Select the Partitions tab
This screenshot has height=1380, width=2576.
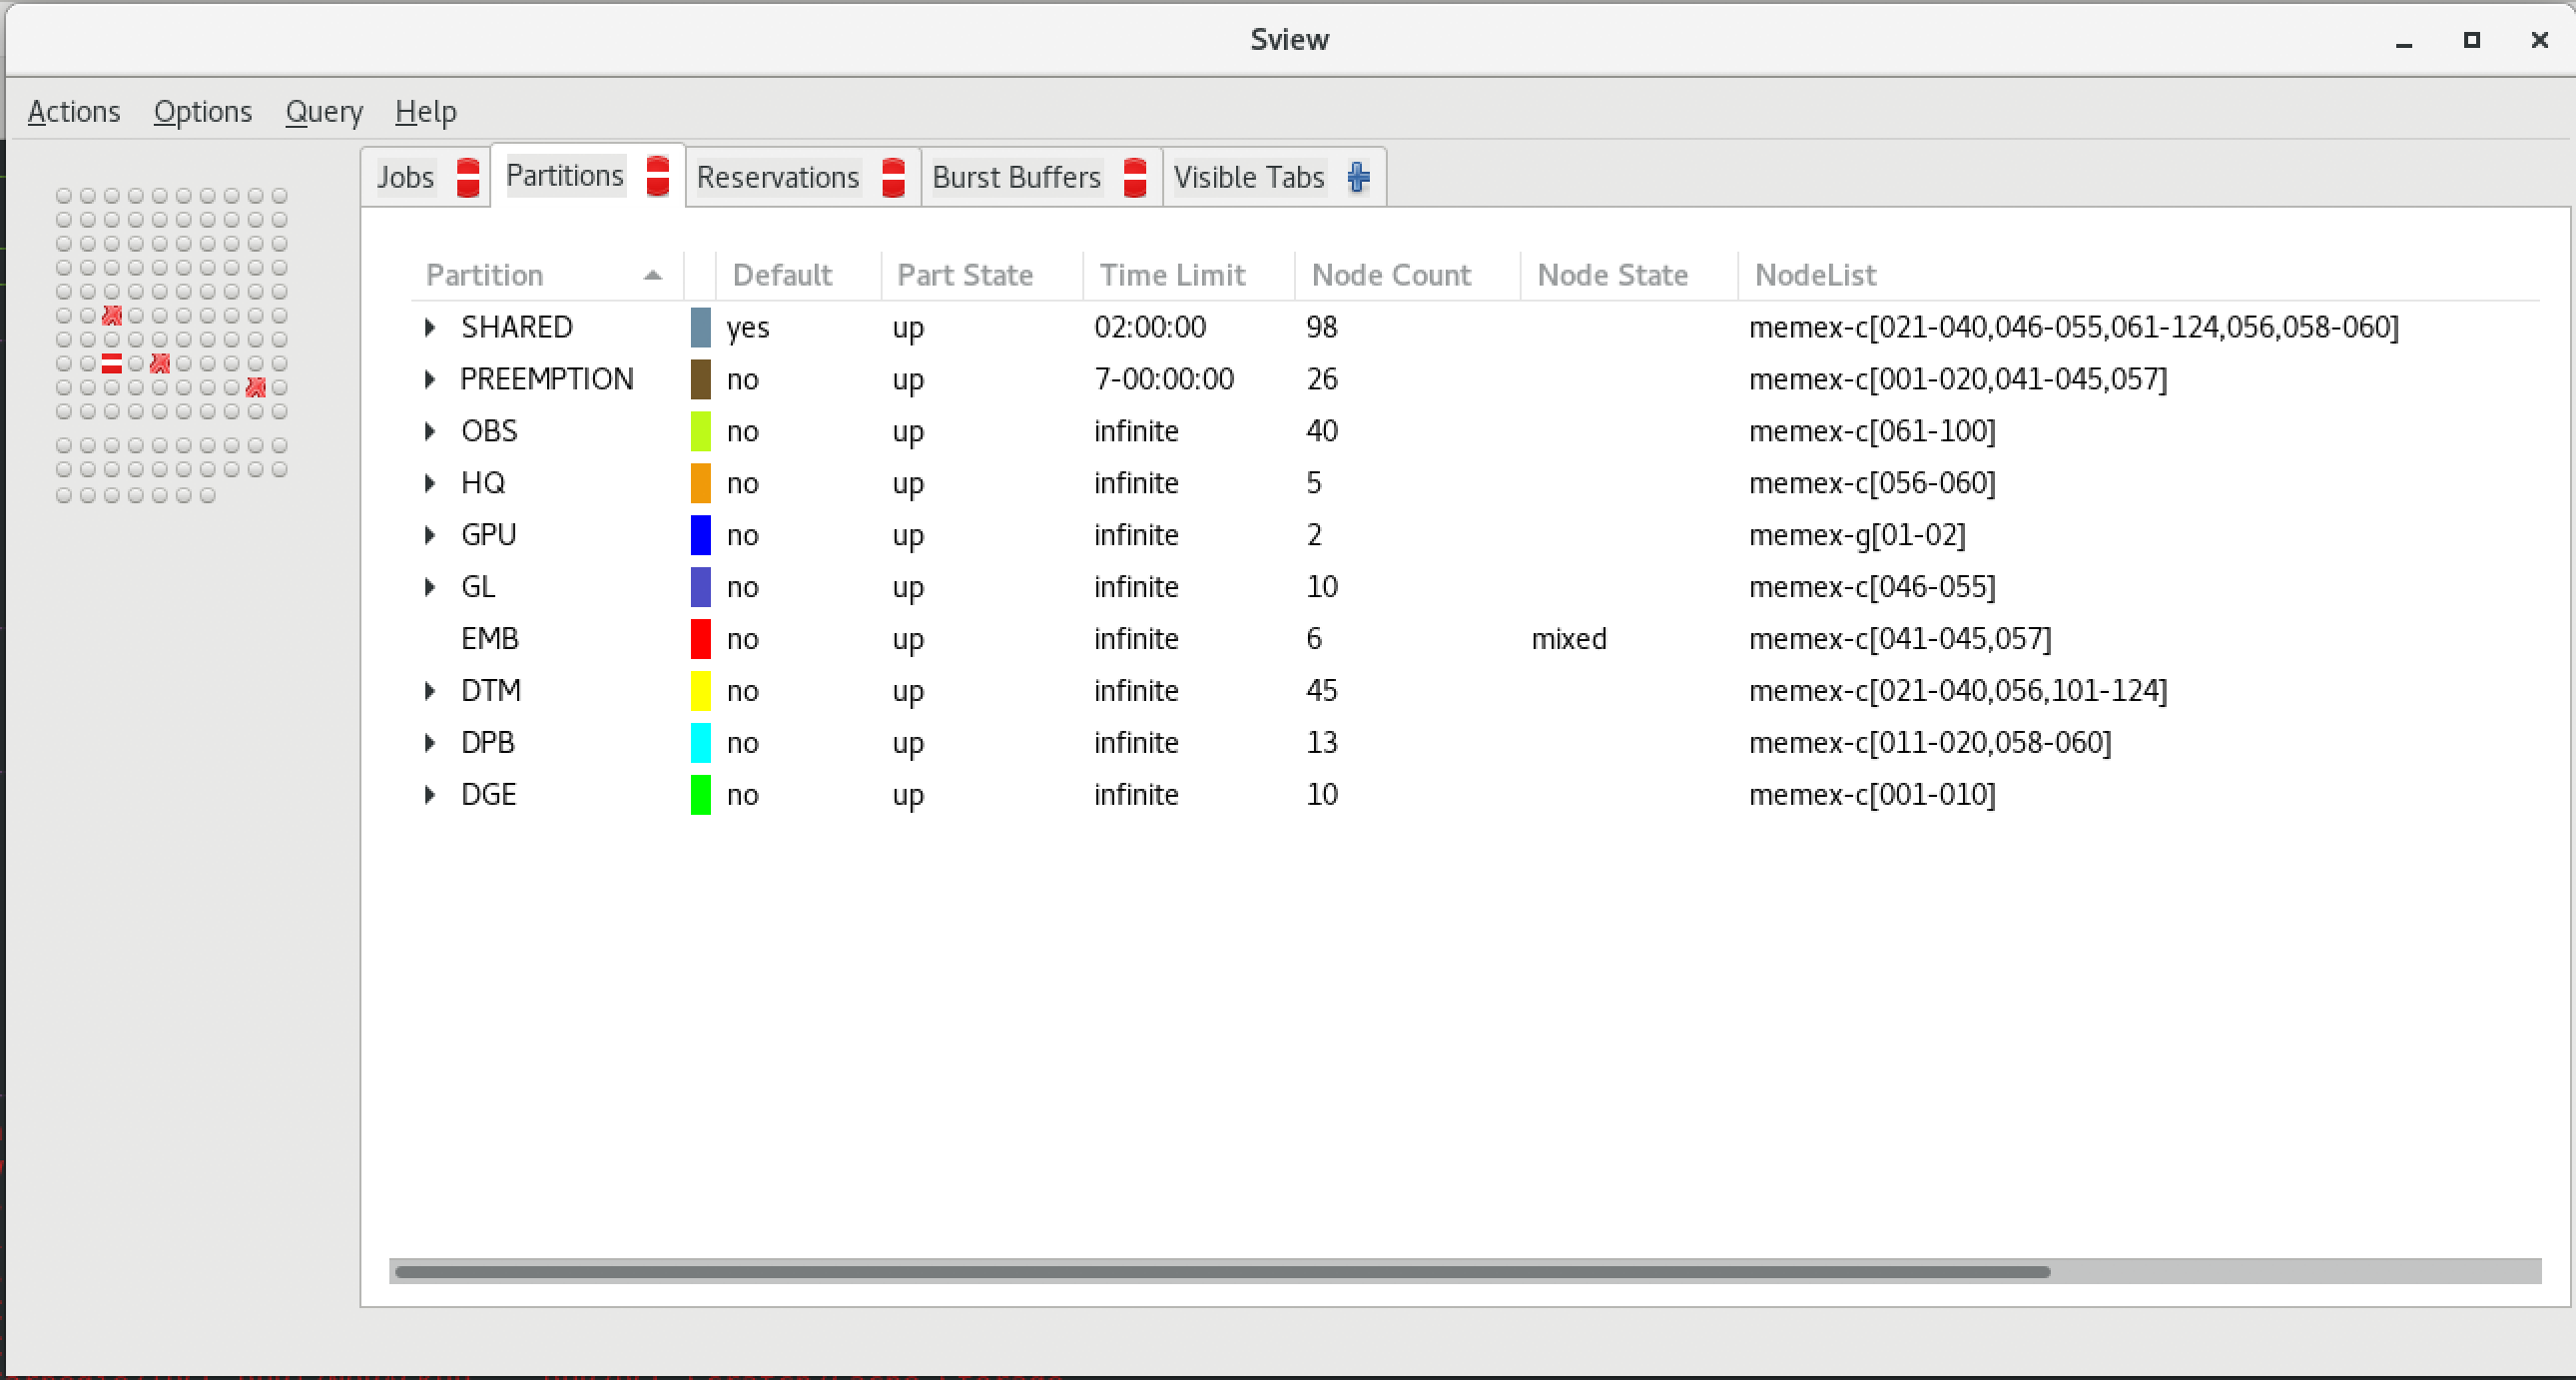(565, 175)
